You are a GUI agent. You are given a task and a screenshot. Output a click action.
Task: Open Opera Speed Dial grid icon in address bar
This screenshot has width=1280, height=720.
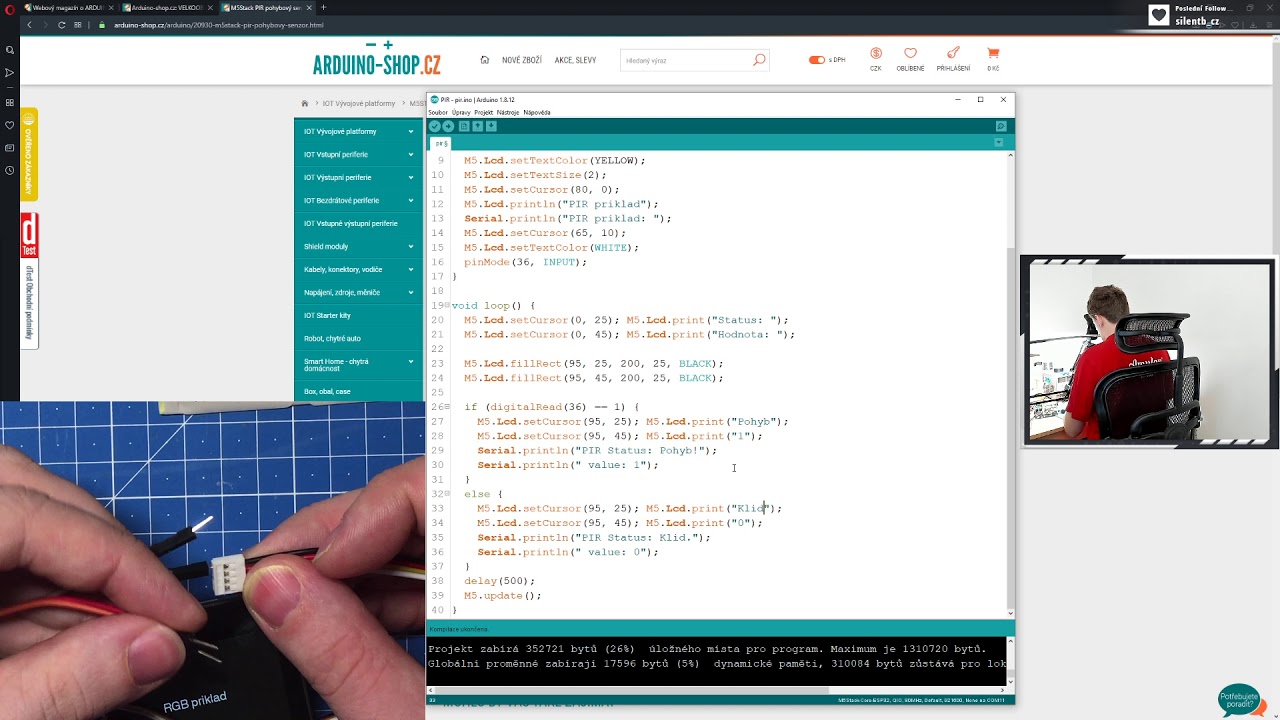79,24
